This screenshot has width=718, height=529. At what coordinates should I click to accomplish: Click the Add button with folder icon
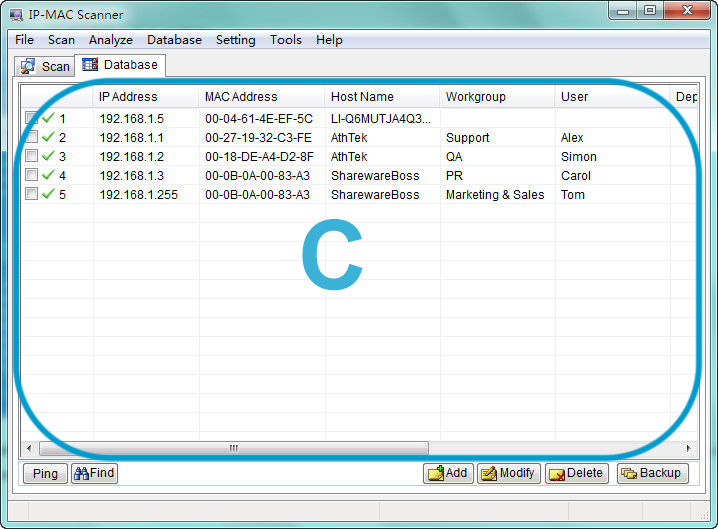click(448, 473)
